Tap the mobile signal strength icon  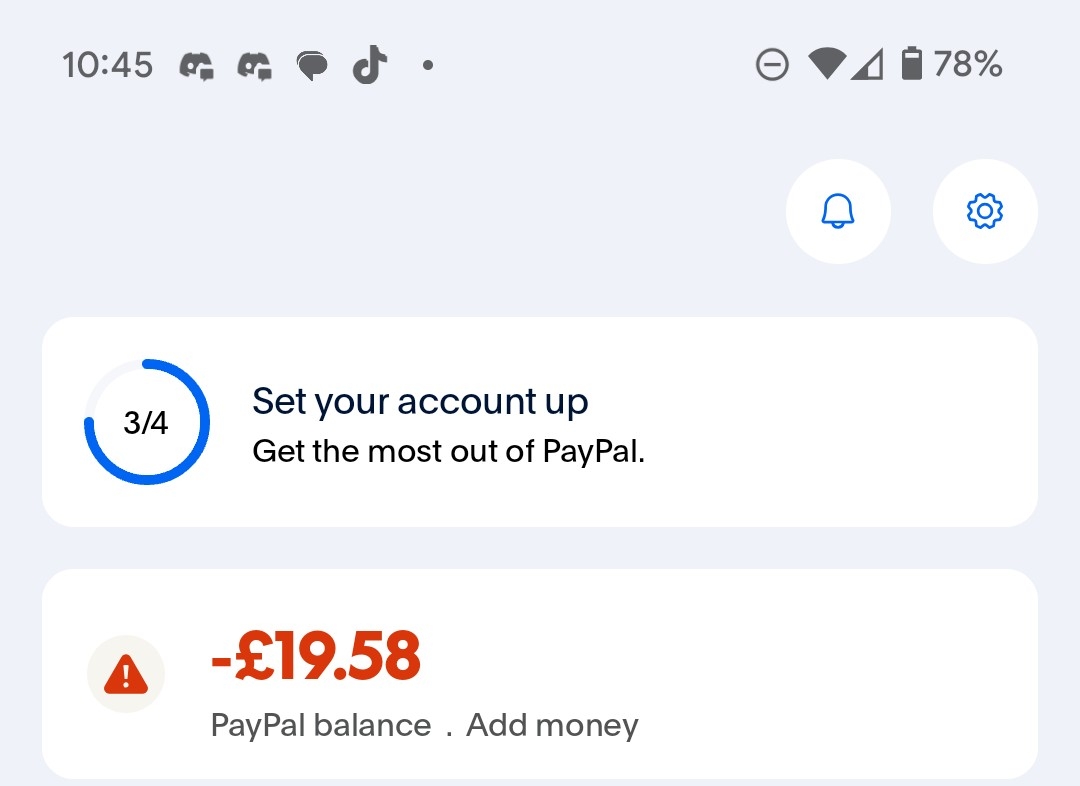click(867, 66)
